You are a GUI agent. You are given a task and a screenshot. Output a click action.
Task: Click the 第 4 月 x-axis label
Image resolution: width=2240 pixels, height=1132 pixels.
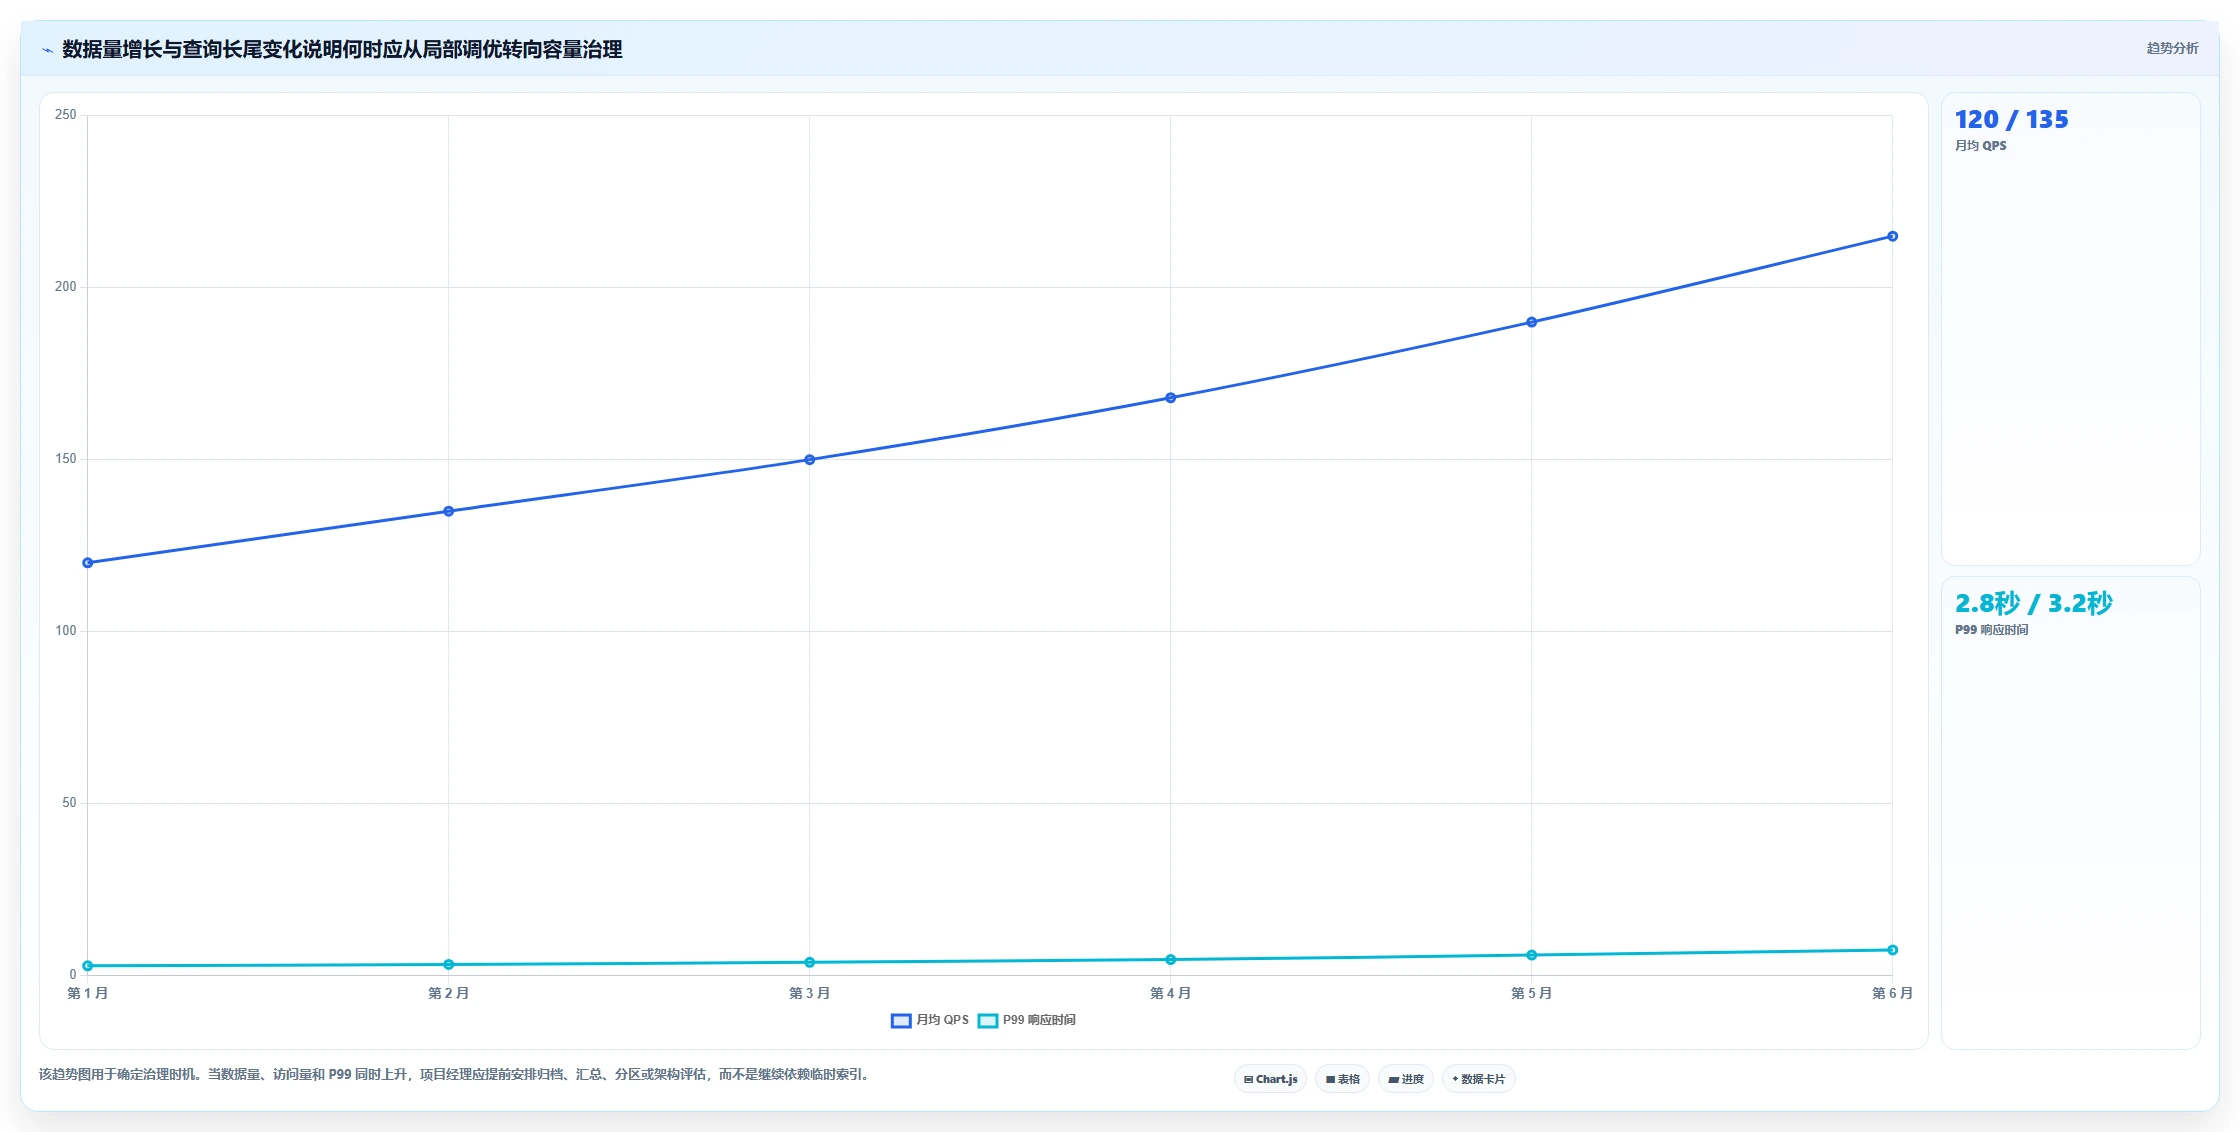[1171, 993]
